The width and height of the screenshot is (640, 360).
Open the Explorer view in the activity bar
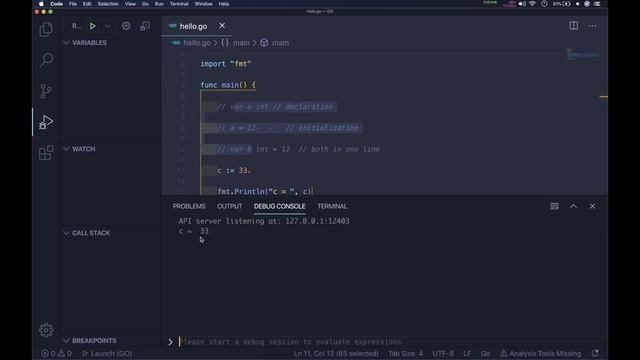46,29
